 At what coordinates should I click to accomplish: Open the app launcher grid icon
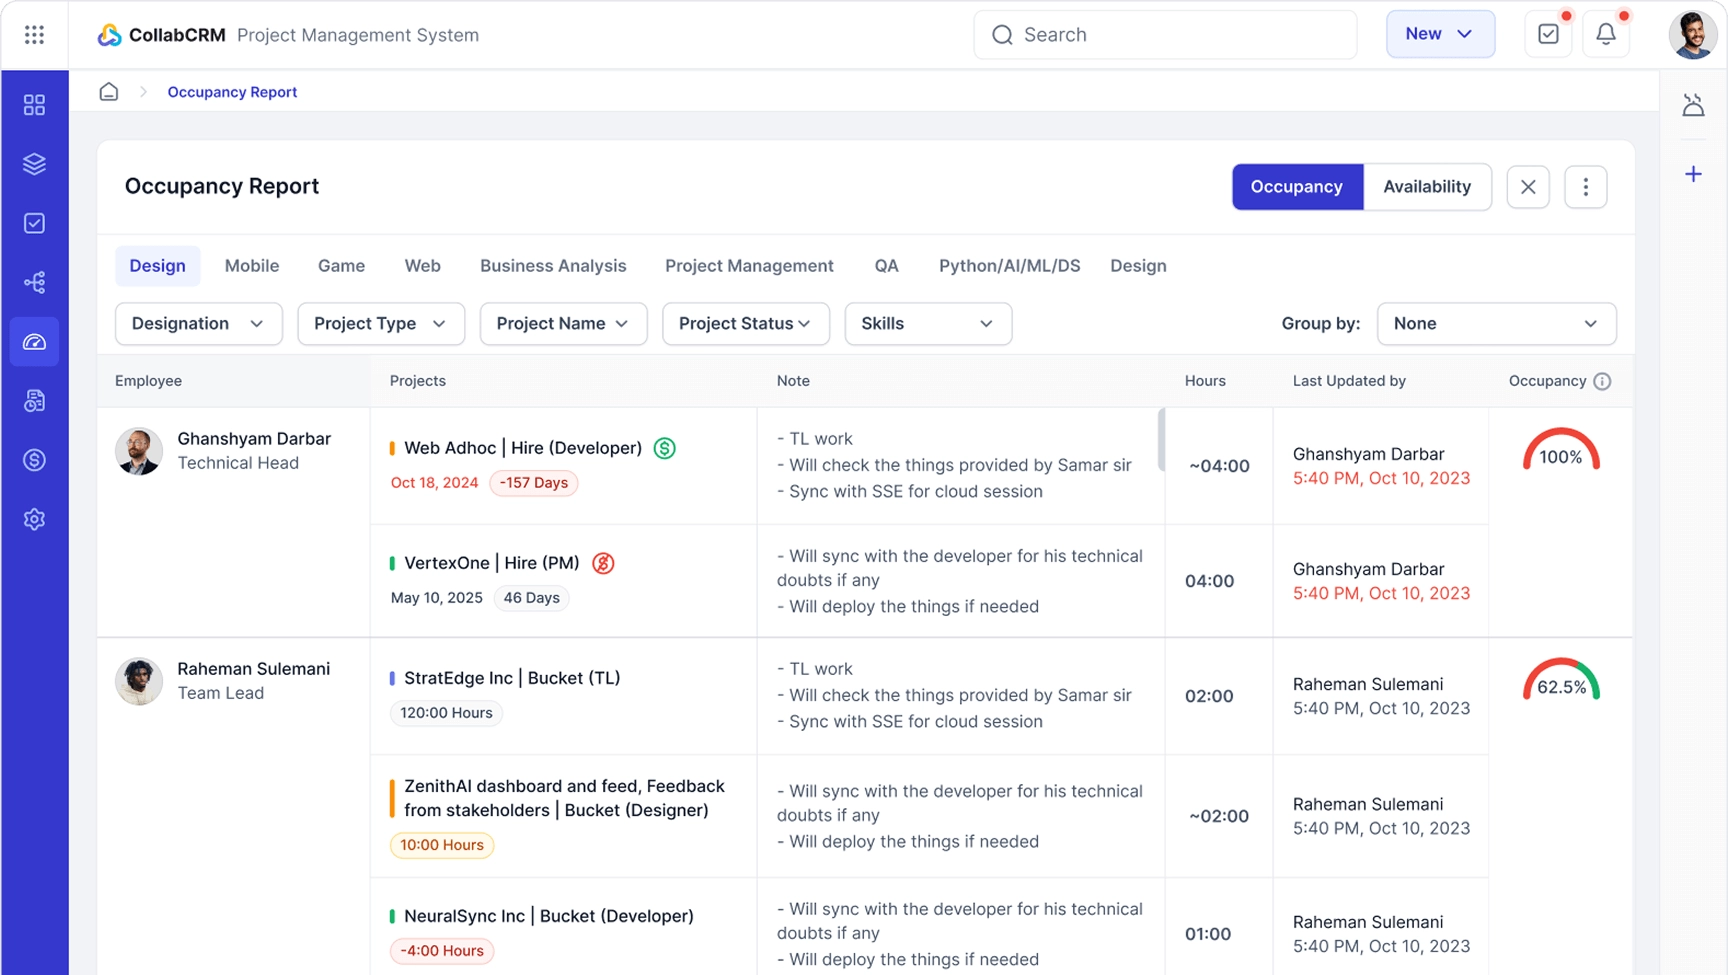(x=34, y=35)
